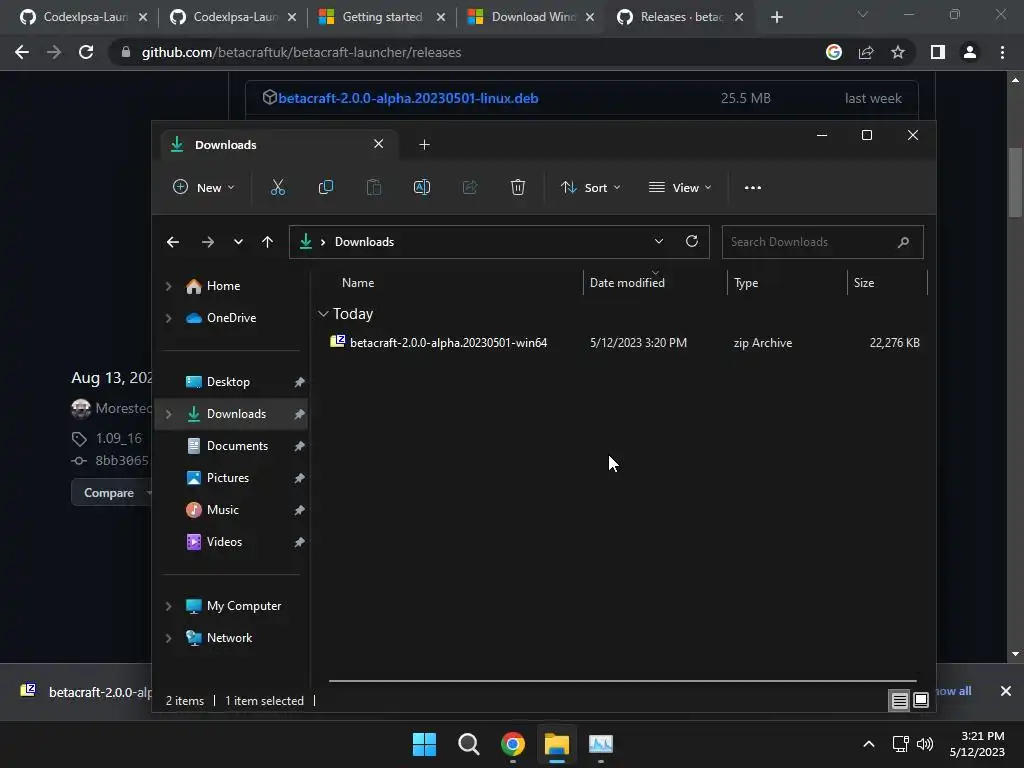Image resolution: width=1024 pixels, height=768 pixels.
Task: Add a new File Explorer tab
Action: point(424,144)
